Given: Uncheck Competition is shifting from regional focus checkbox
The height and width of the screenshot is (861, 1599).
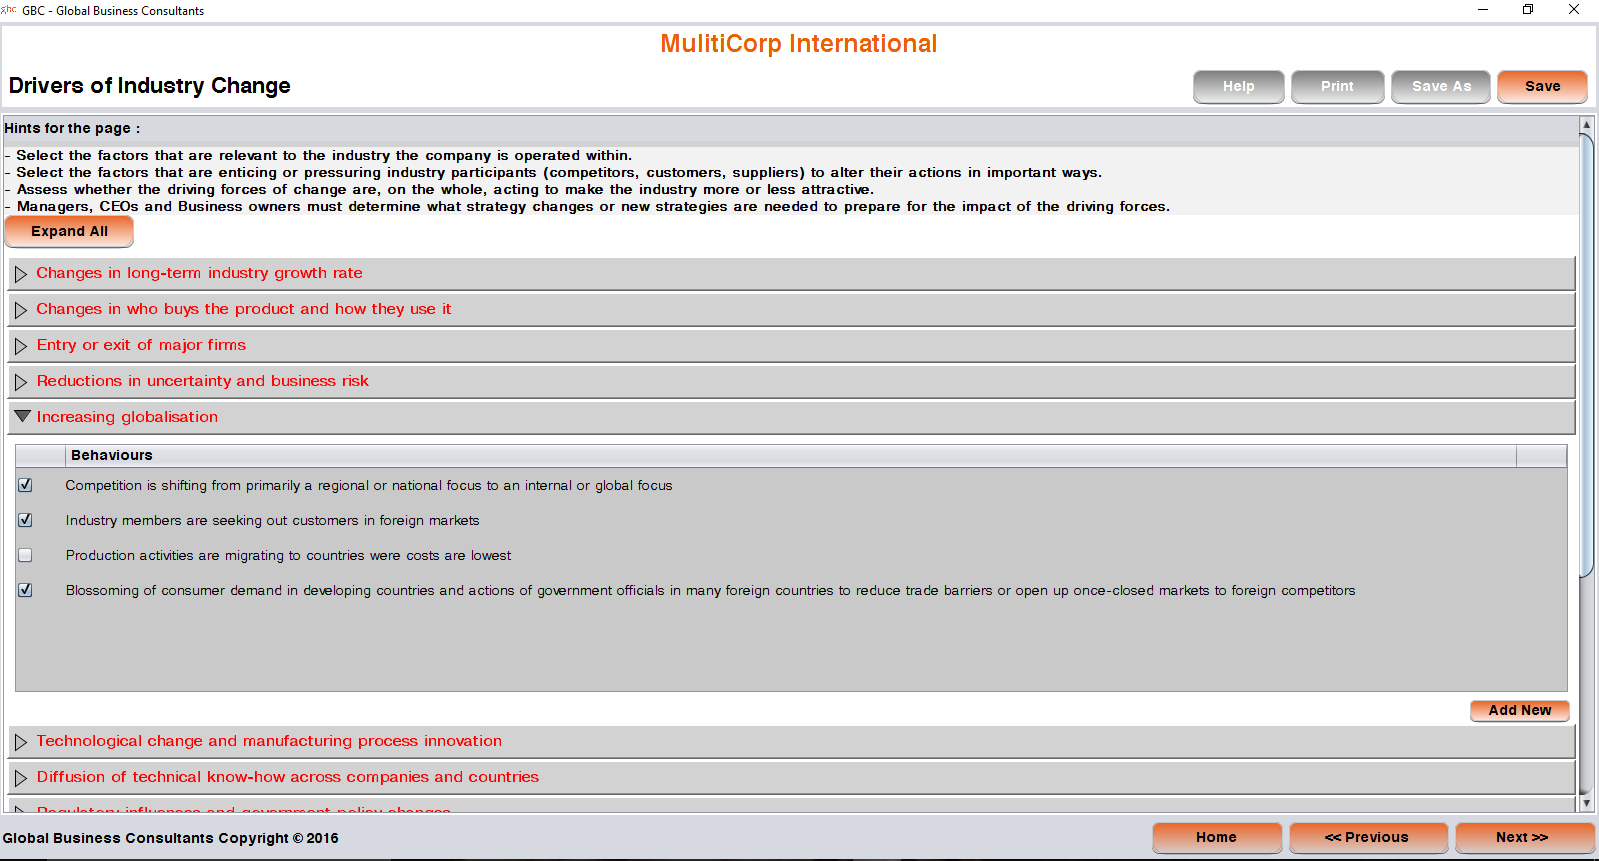Looking at the screenshot, I should point(25,485).
